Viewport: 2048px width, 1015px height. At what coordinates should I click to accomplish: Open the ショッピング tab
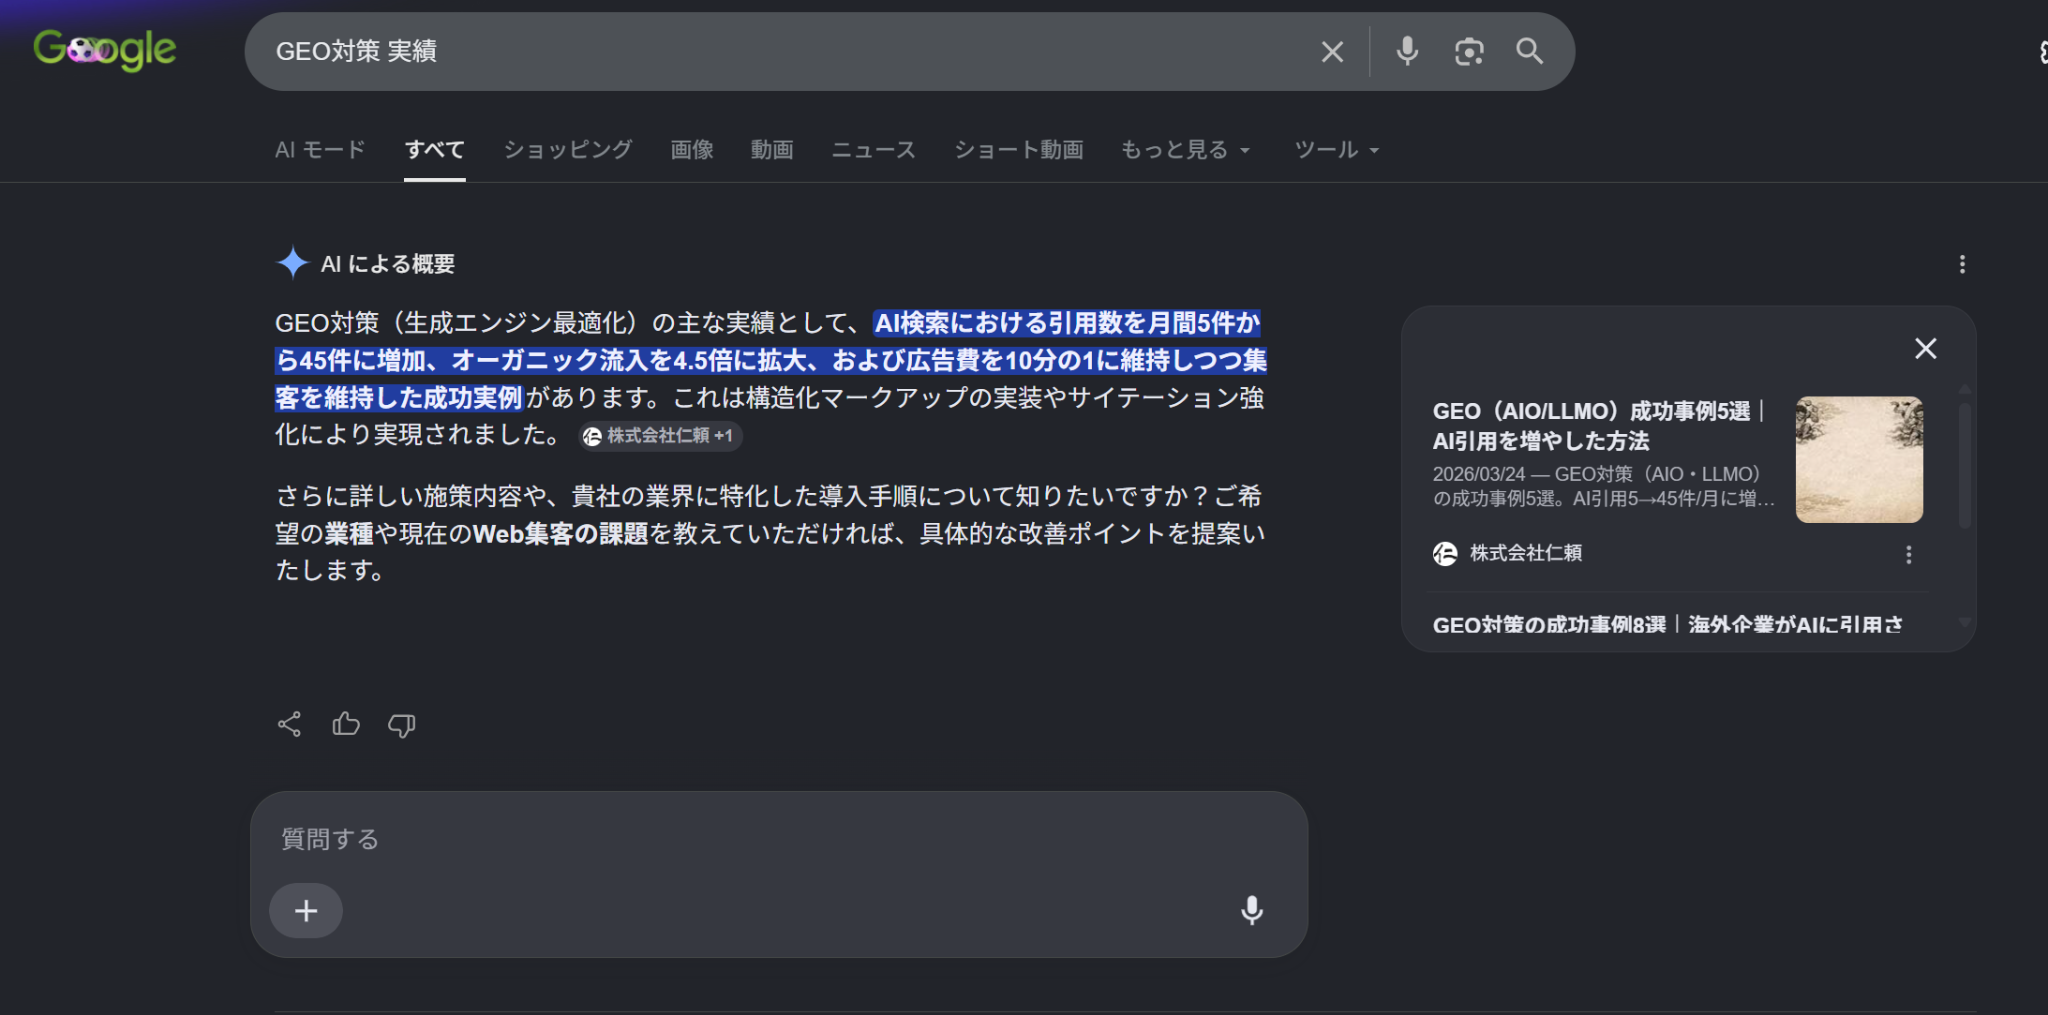click(568, 150)
